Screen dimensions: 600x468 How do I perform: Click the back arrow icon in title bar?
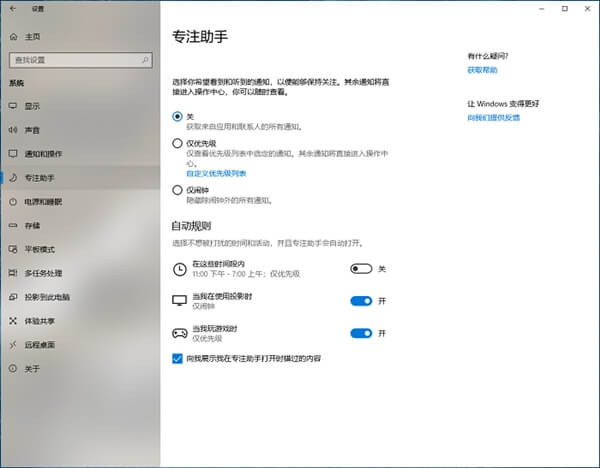point(12,9)
